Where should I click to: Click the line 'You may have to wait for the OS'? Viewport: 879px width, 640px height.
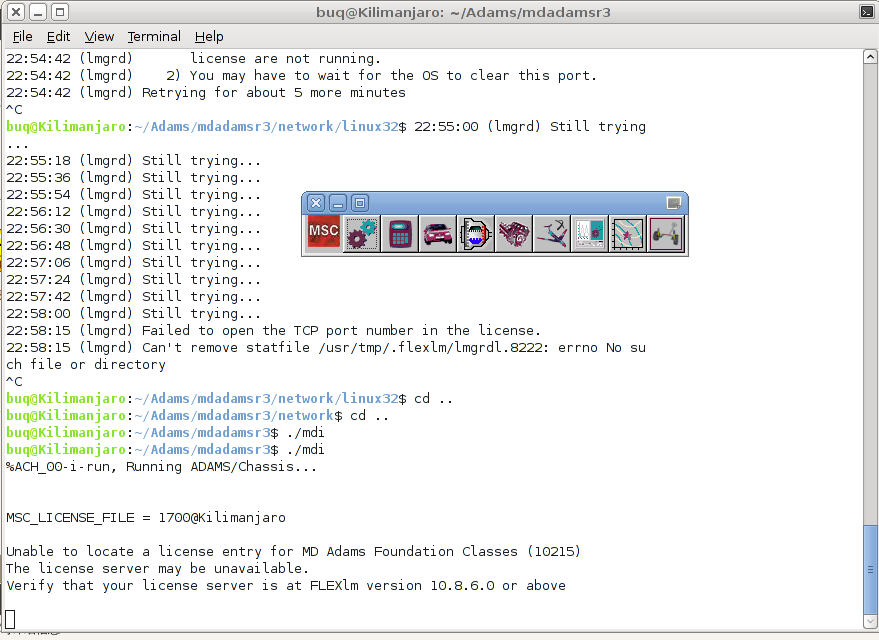(302, 76)
